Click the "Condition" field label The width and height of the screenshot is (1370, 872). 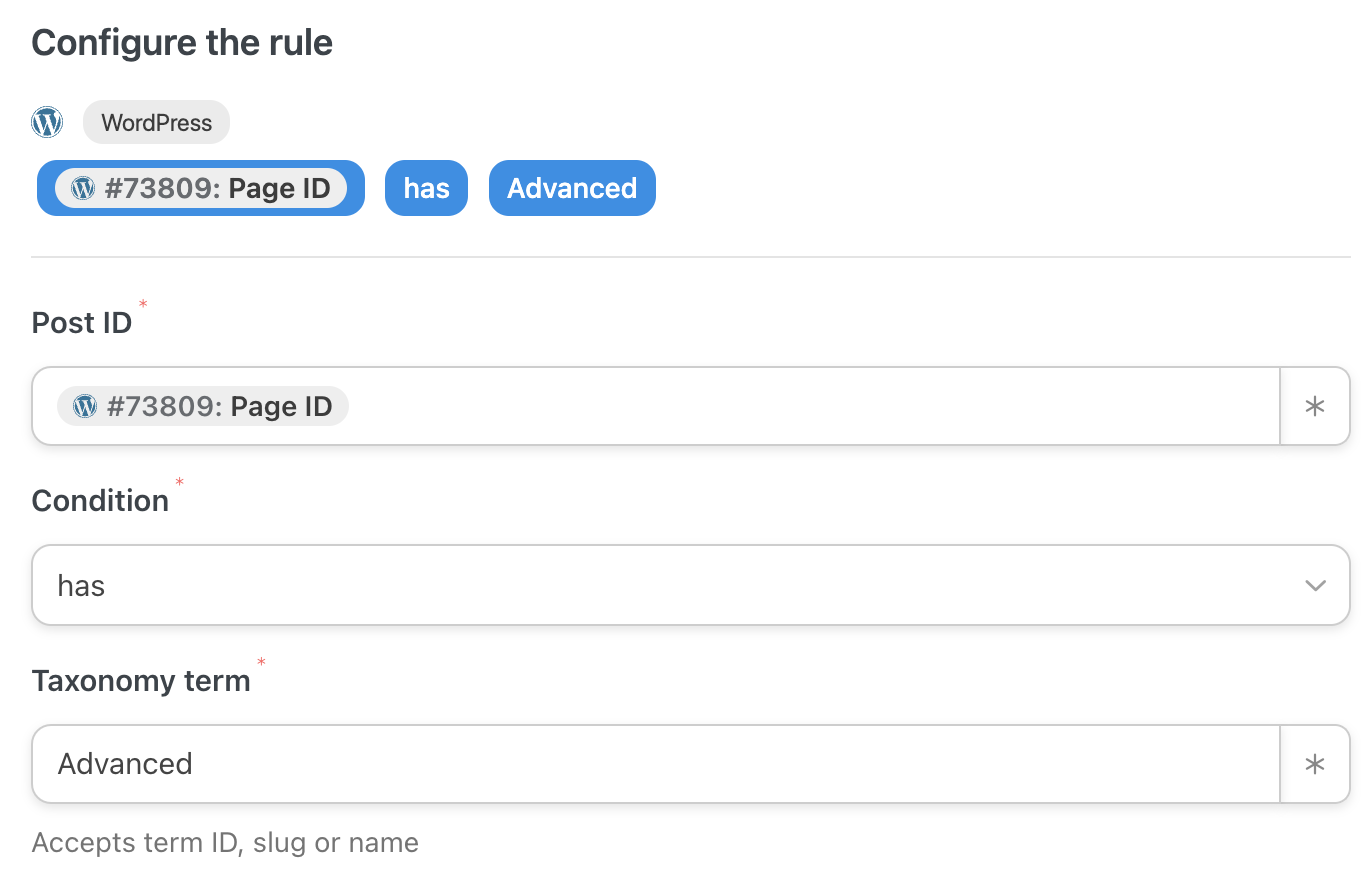100,501
